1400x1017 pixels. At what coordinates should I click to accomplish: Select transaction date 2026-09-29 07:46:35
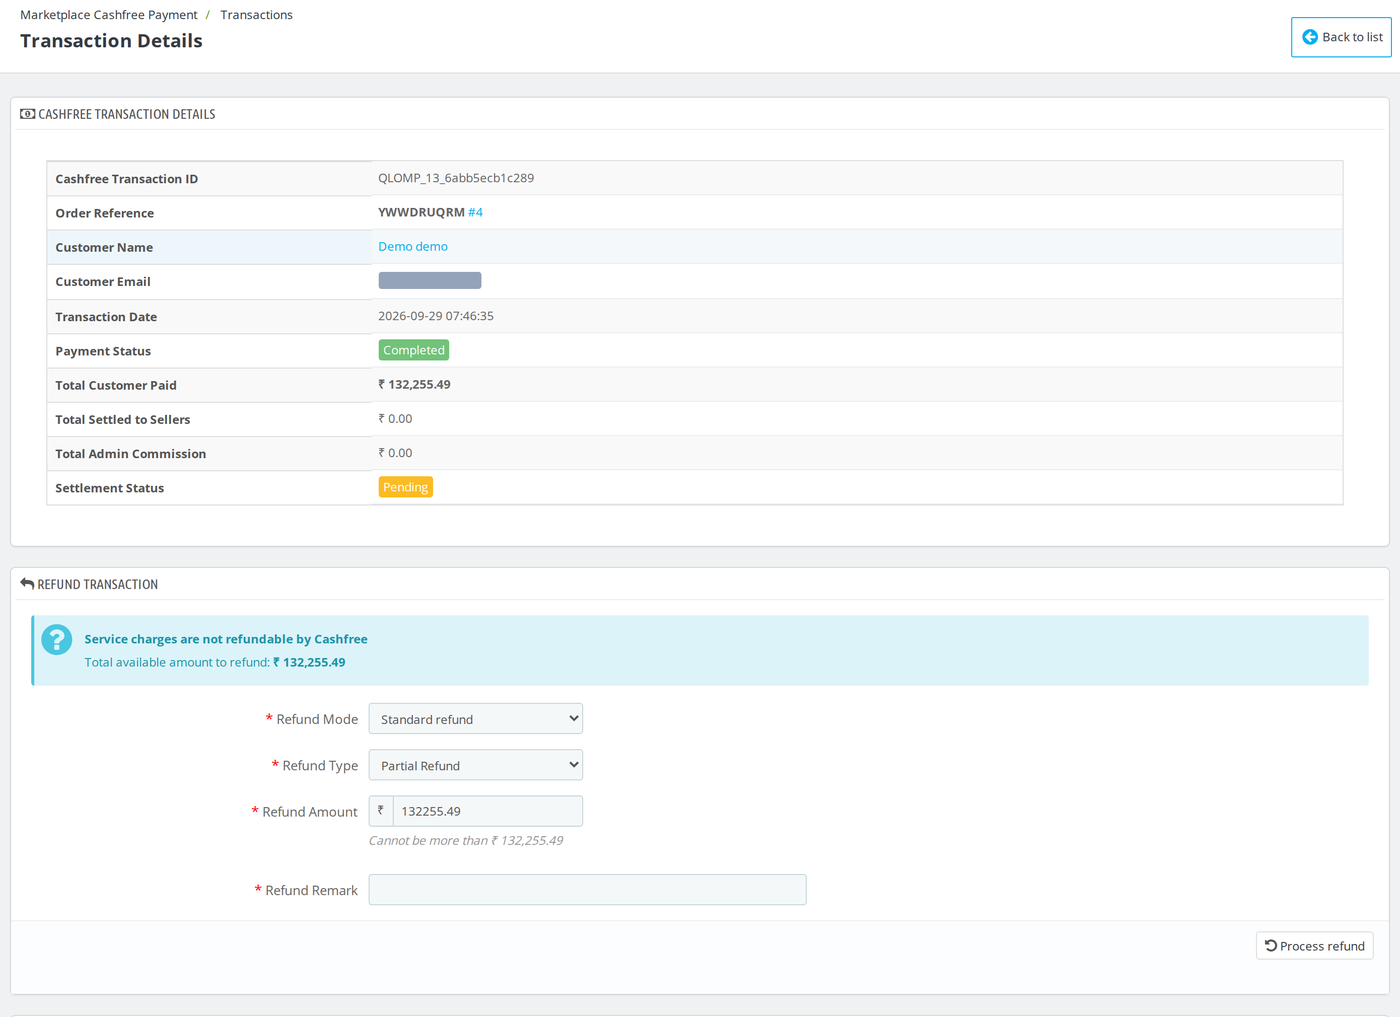tap(436, 316)
